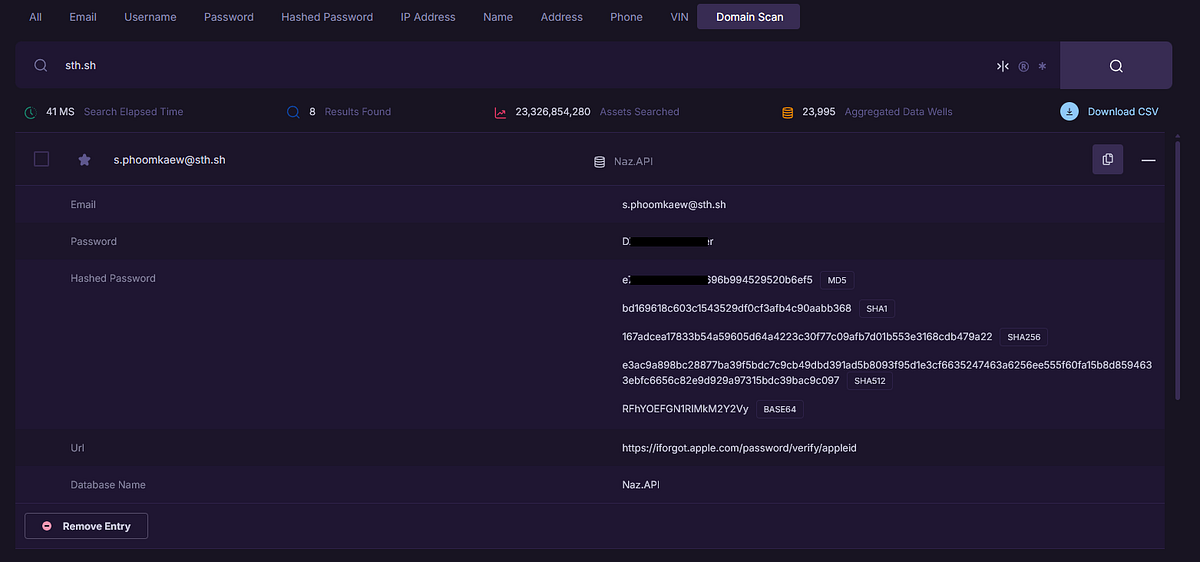This screenshot has width=1200, height=562.
Task: Click the Aggregated Data Wells stack icon
Action: pyautogui.click(x=787, y=112)
